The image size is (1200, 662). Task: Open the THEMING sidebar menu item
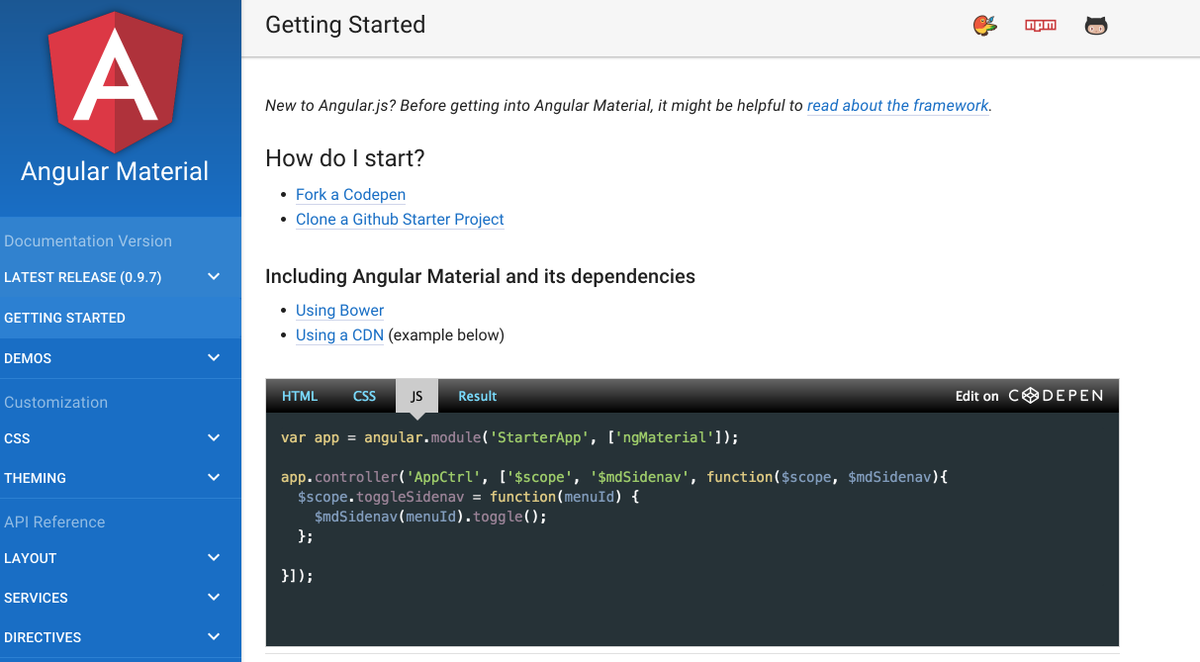click(x=120, y=478)
